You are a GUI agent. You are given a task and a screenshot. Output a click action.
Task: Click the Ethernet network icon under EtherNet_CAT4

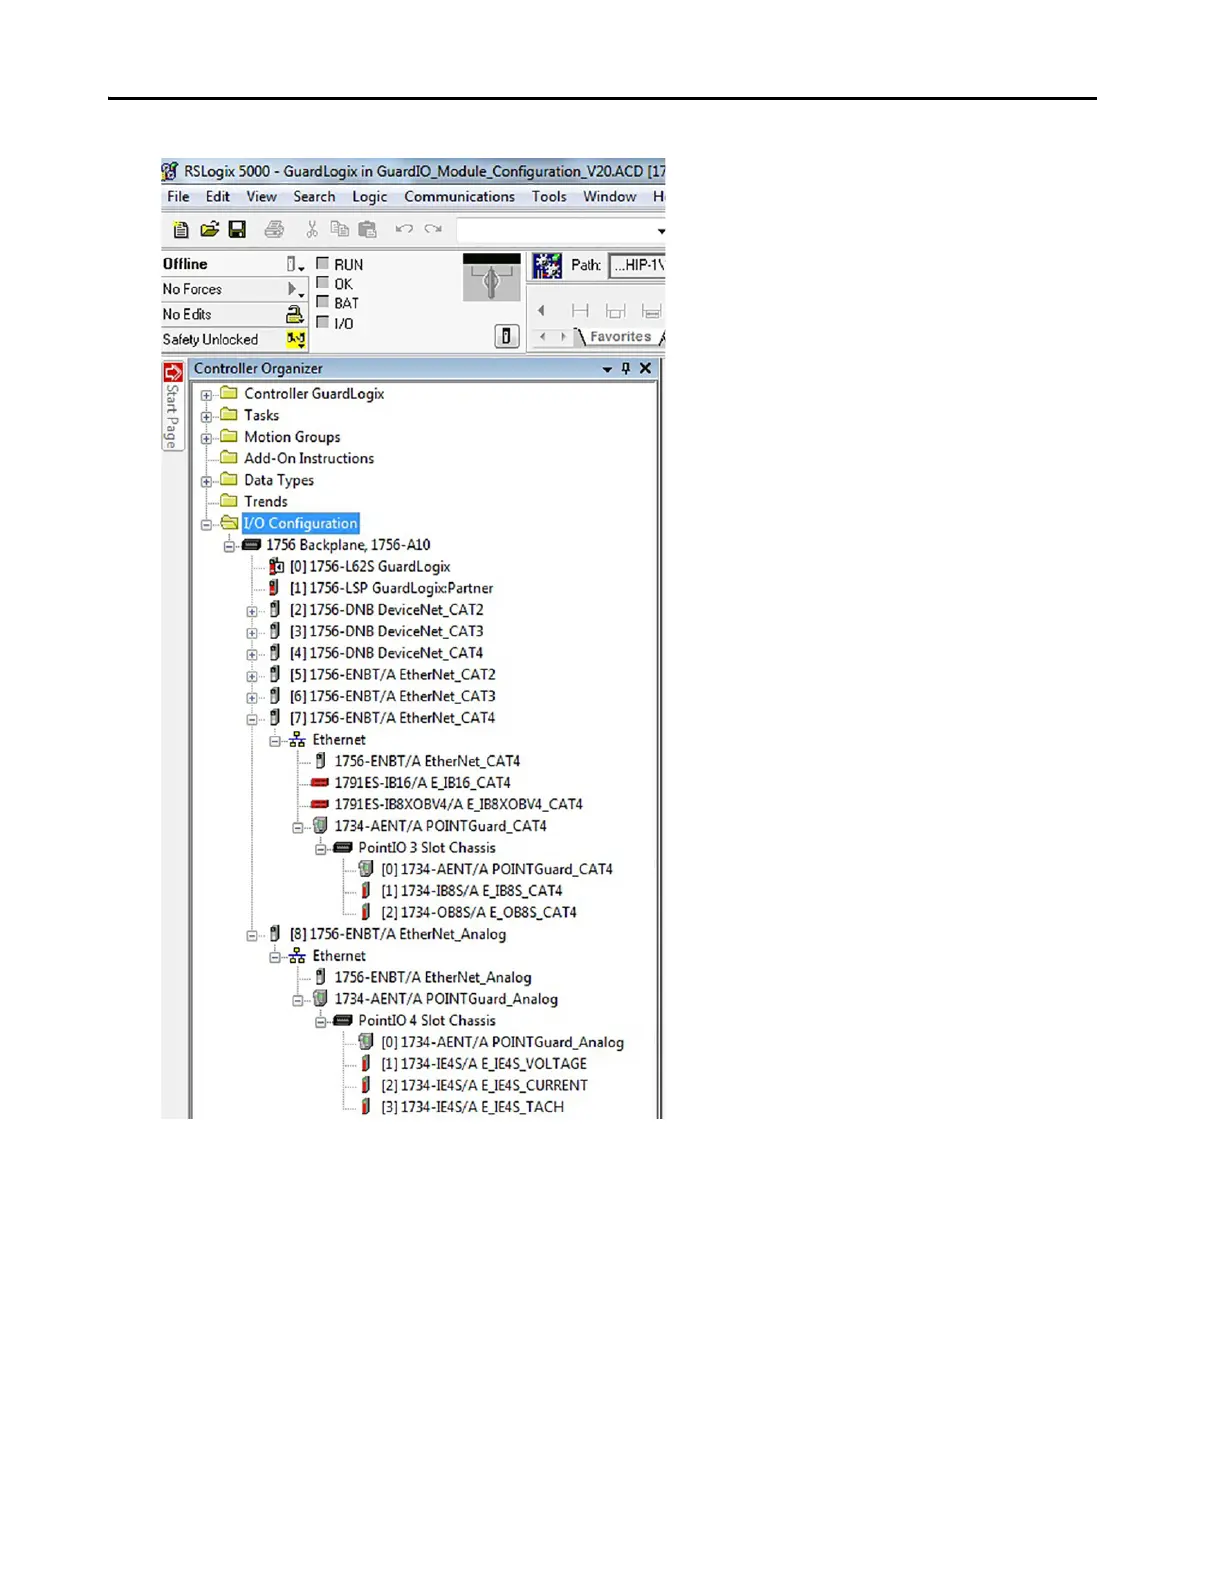[297, 740]
